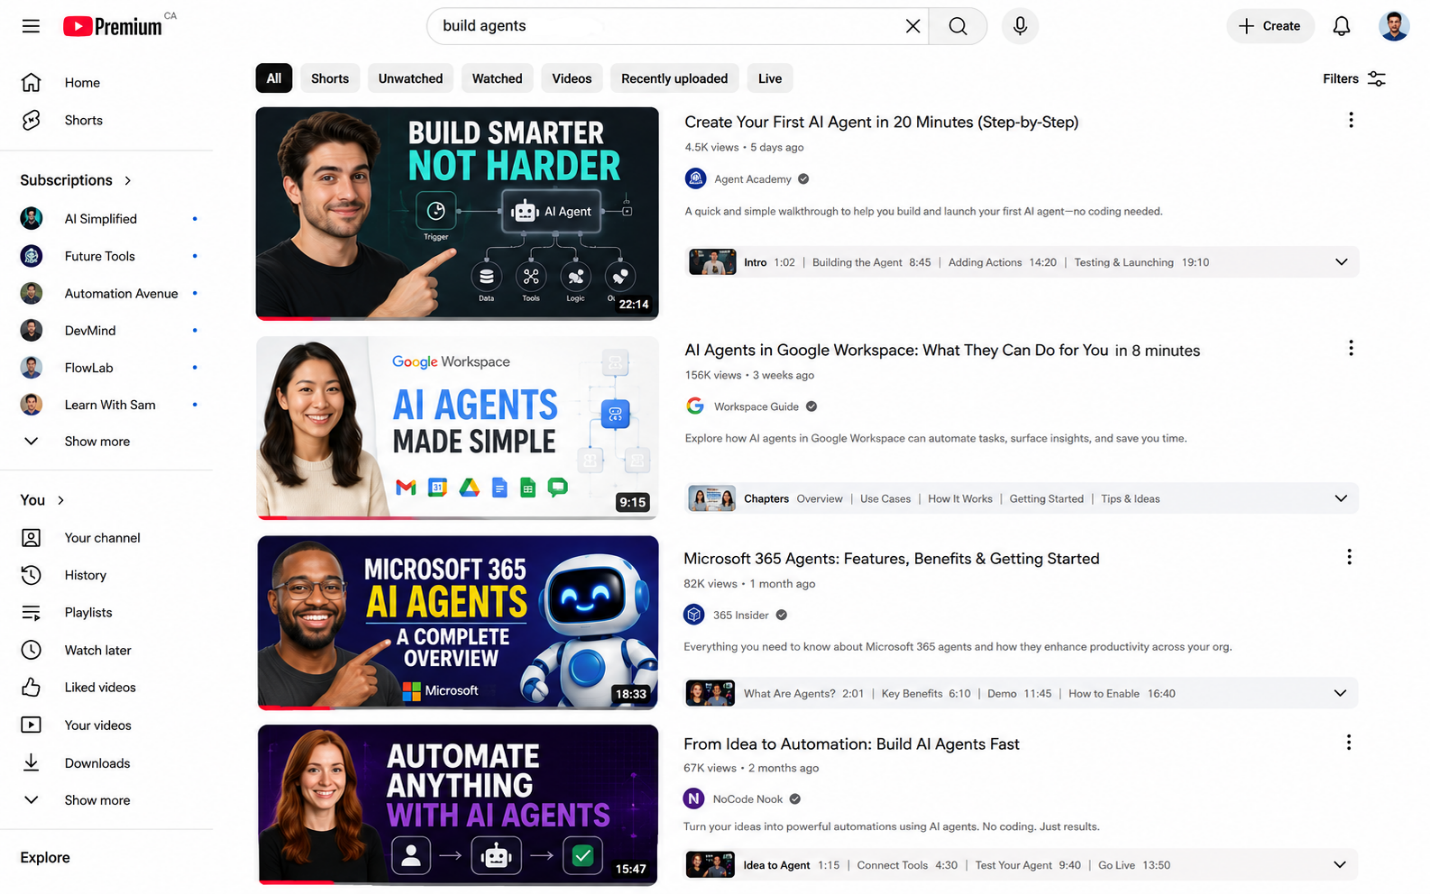This screenshot has height=894, width=1430.
Task: Select the Videos filter chip
Action: pyautogui.click(x=572, y=79)
